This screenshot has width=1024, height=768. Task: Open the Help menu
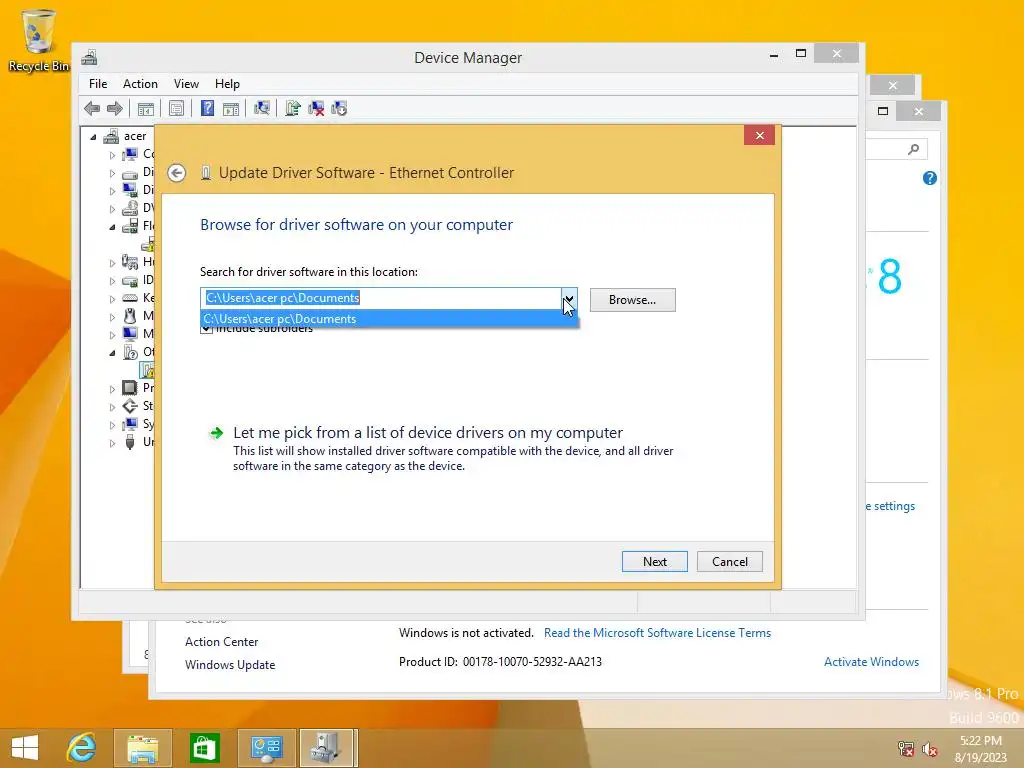227,84
